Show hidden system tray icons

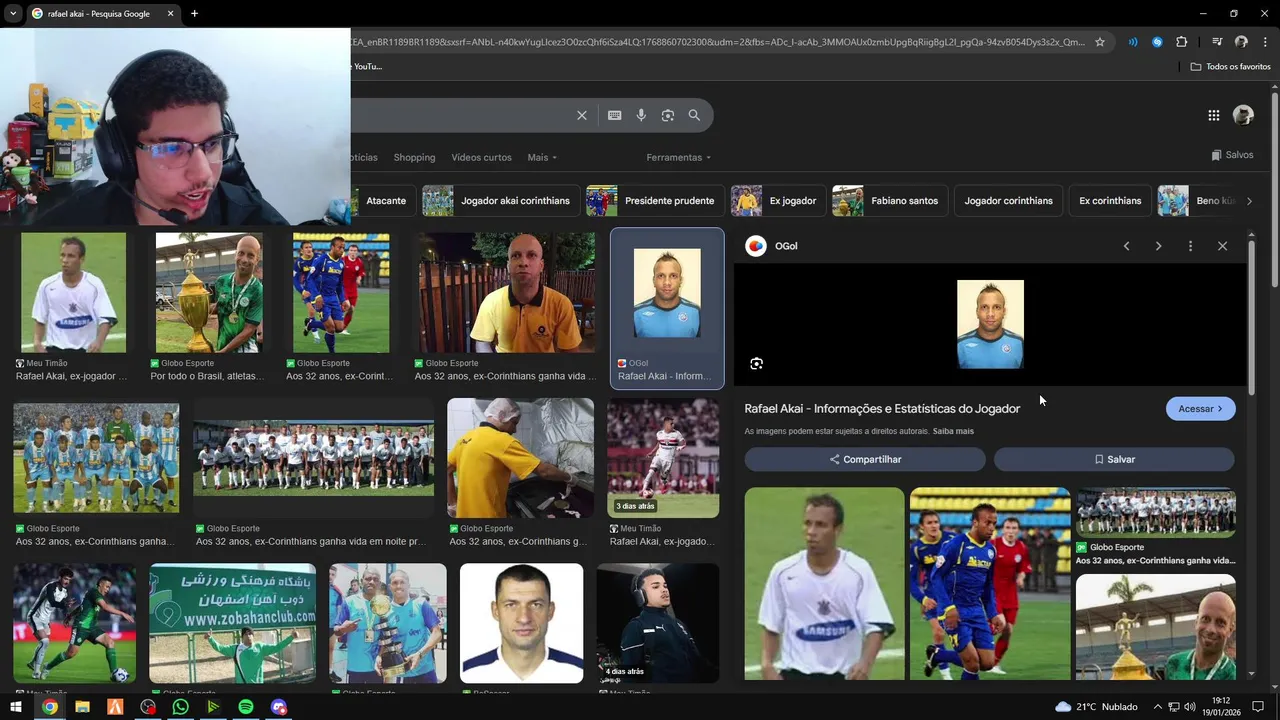click(x=1158, y=707)
